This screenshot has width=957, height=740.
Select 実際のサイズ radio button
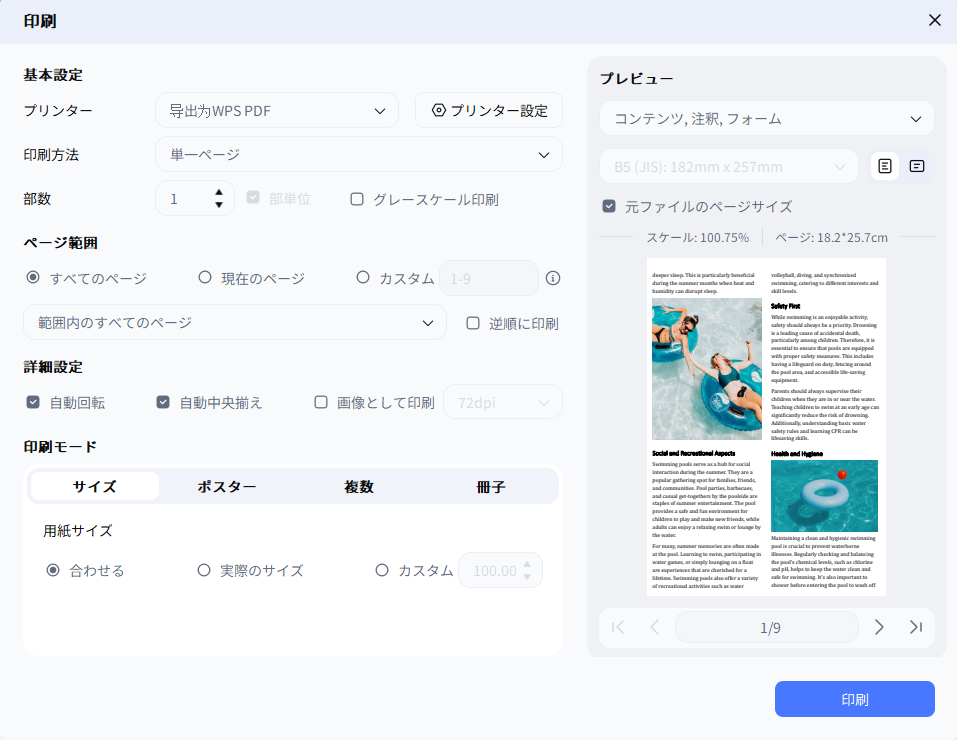[x=204, y=570]
